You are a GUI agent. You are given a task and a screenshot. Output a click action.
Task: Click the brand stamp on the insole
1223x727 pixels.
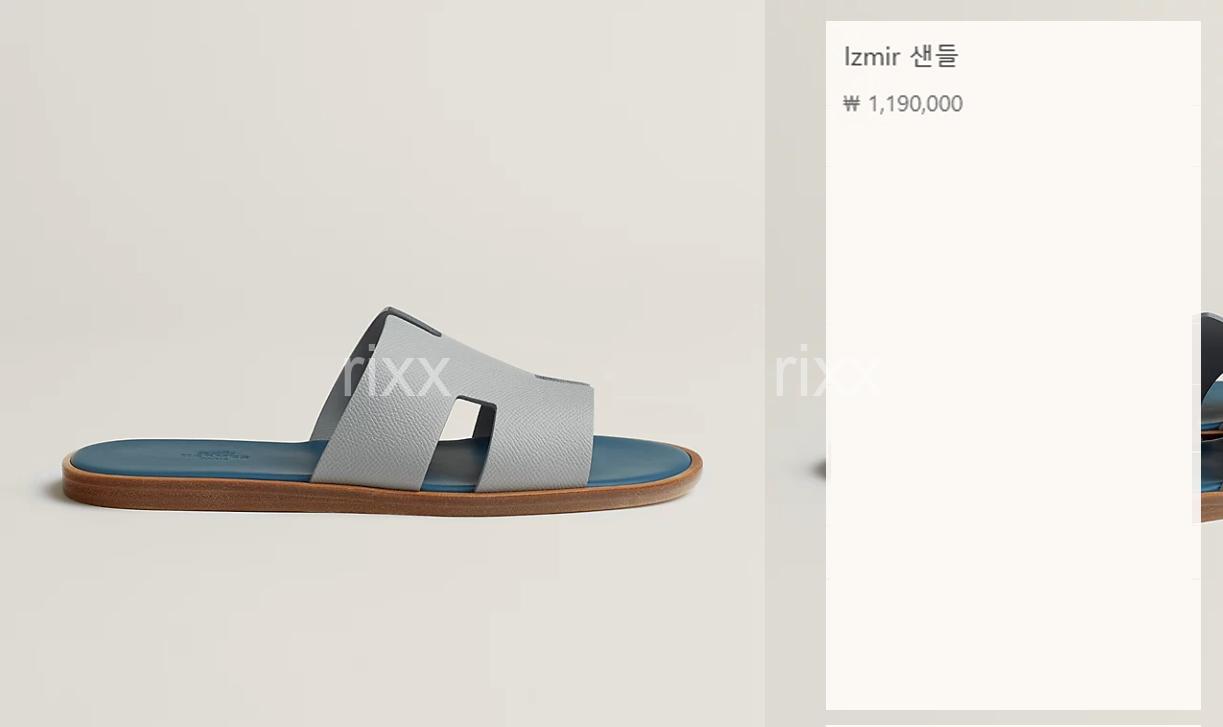pos(213,454)
